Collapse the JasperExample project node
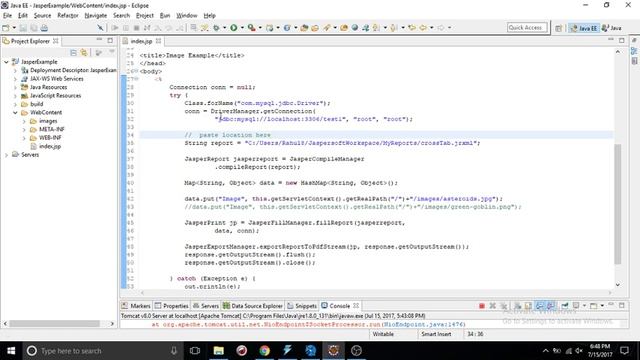The width and height of the screenshot is (640, 360). (x=6, y=62)
